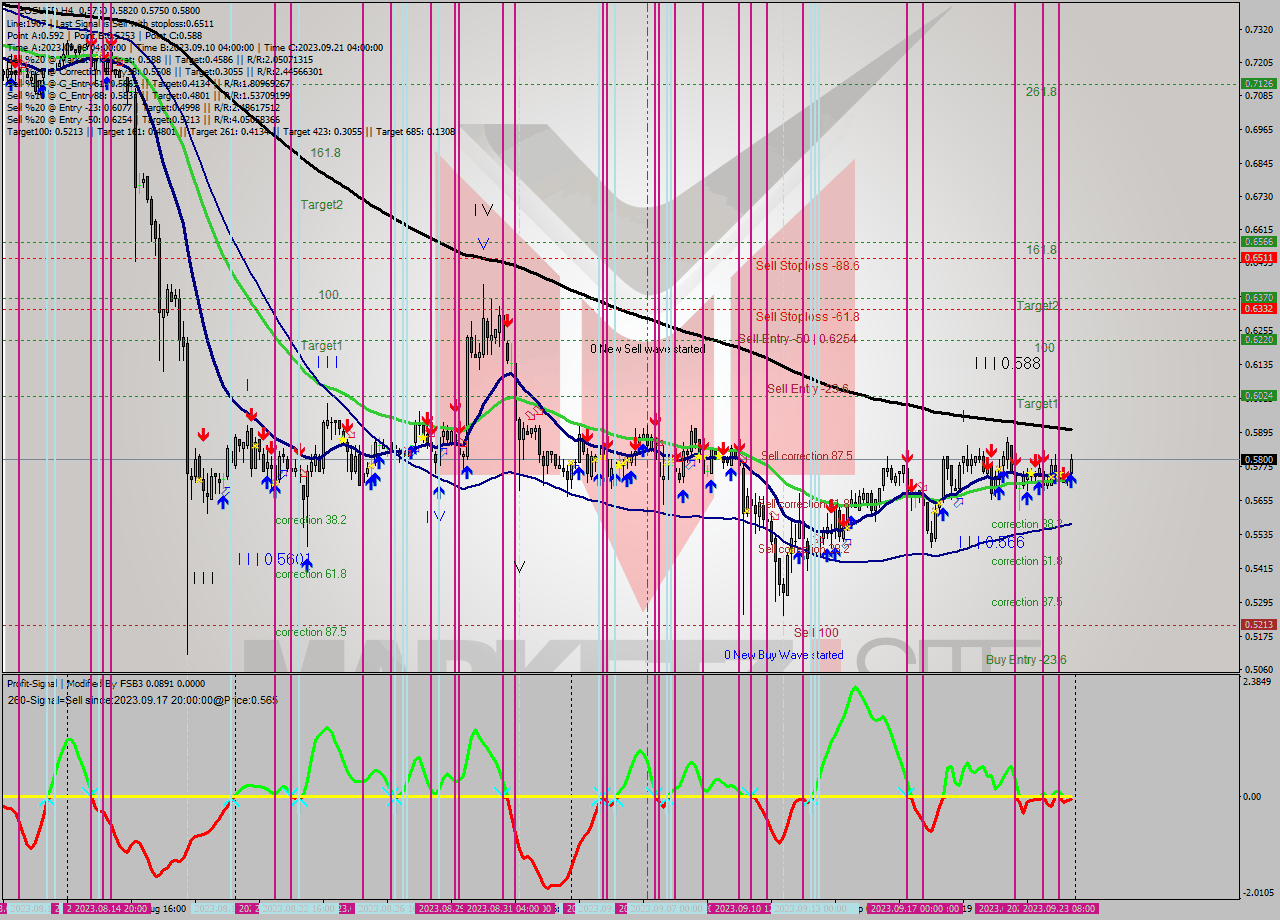1280x920 pixels.
Task: Select the 'Line:1907 | Last Signal' info line
Action: tap(110, 23)
